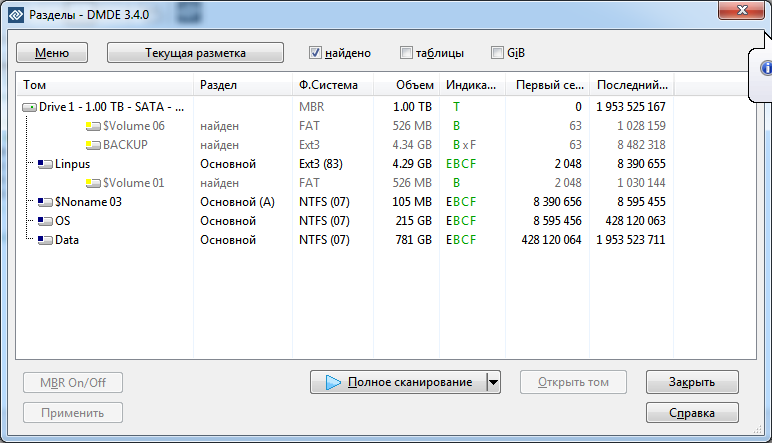This screenshot has height=443, width=772.
Task: Select the Drive 1 disk icon
Action: click(30, 107)
